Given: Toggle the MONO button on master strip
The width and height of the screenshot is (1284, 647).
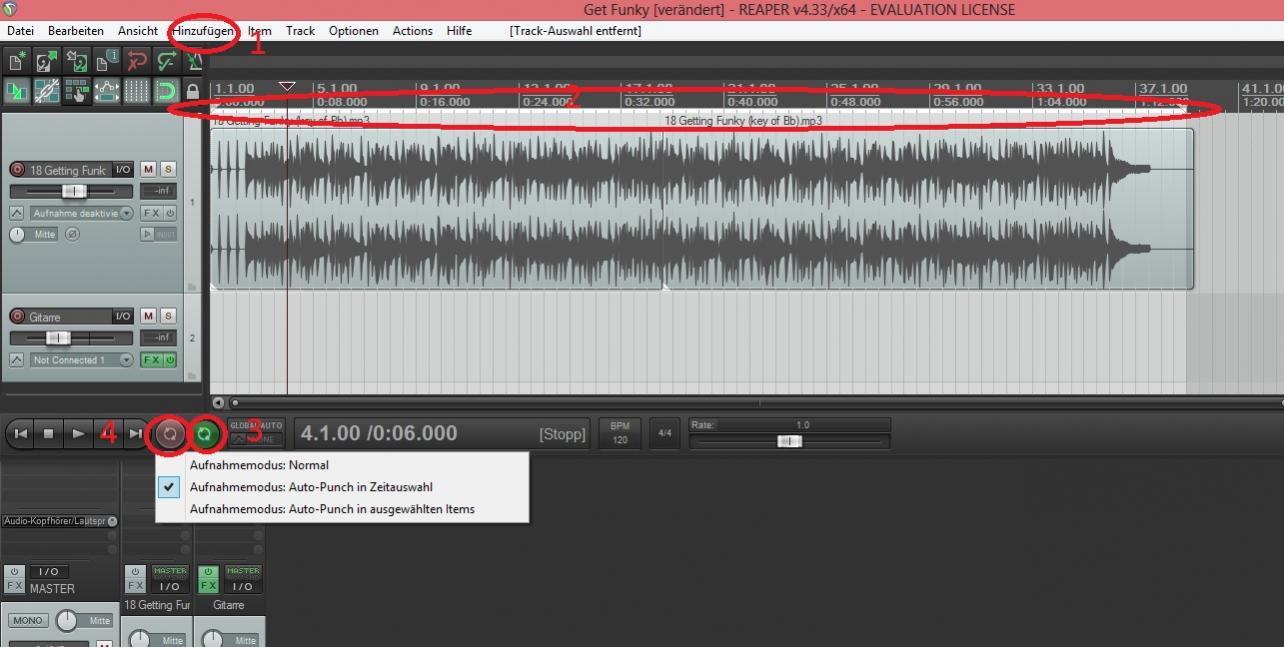Looking at the screenshot, I should click(27, 621).
